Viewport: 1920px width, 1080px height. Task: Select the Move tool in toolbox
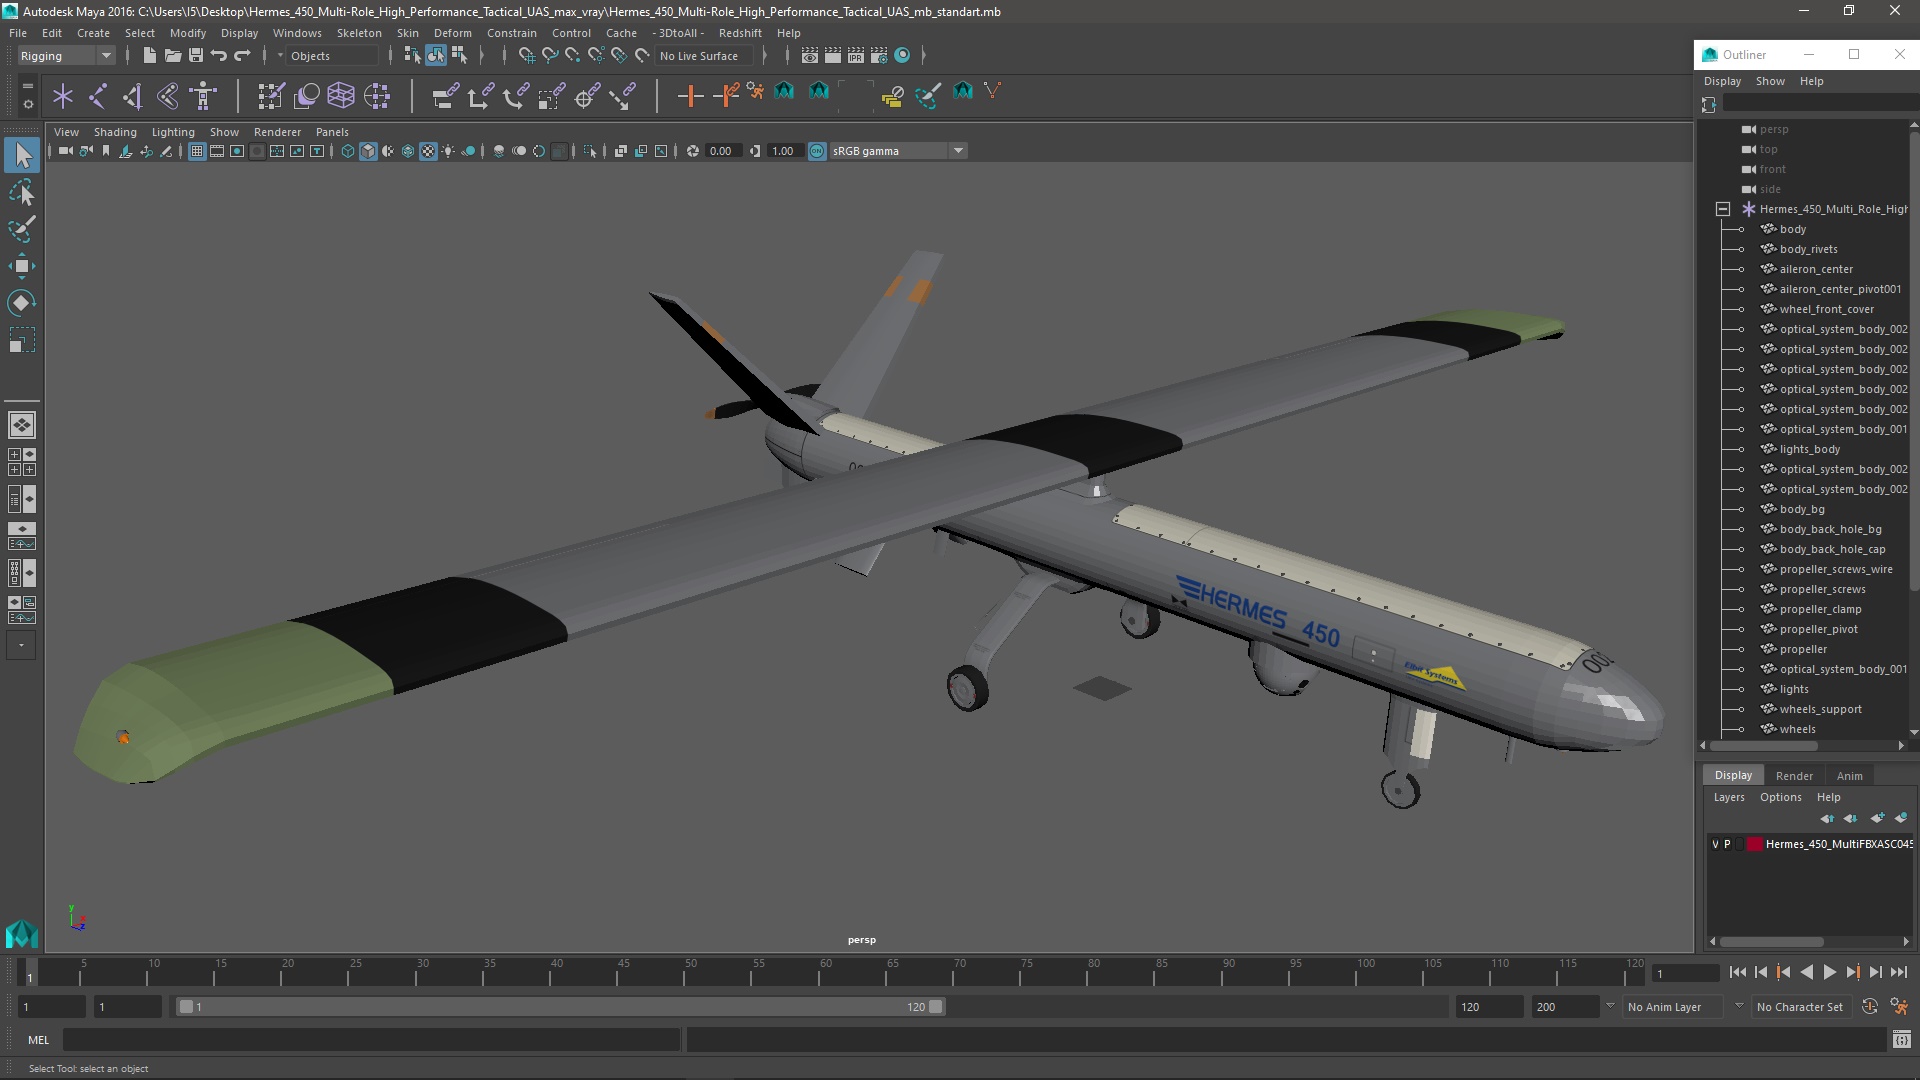pos(21,266)
